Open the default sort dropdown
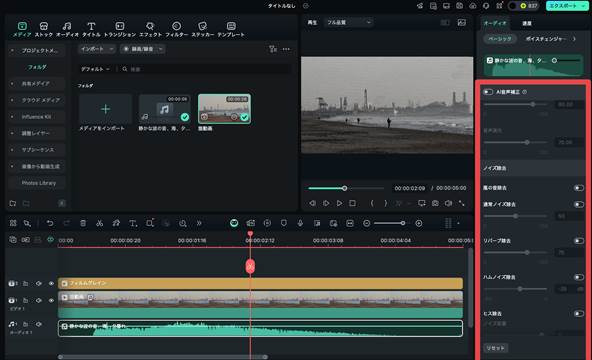 95,69
